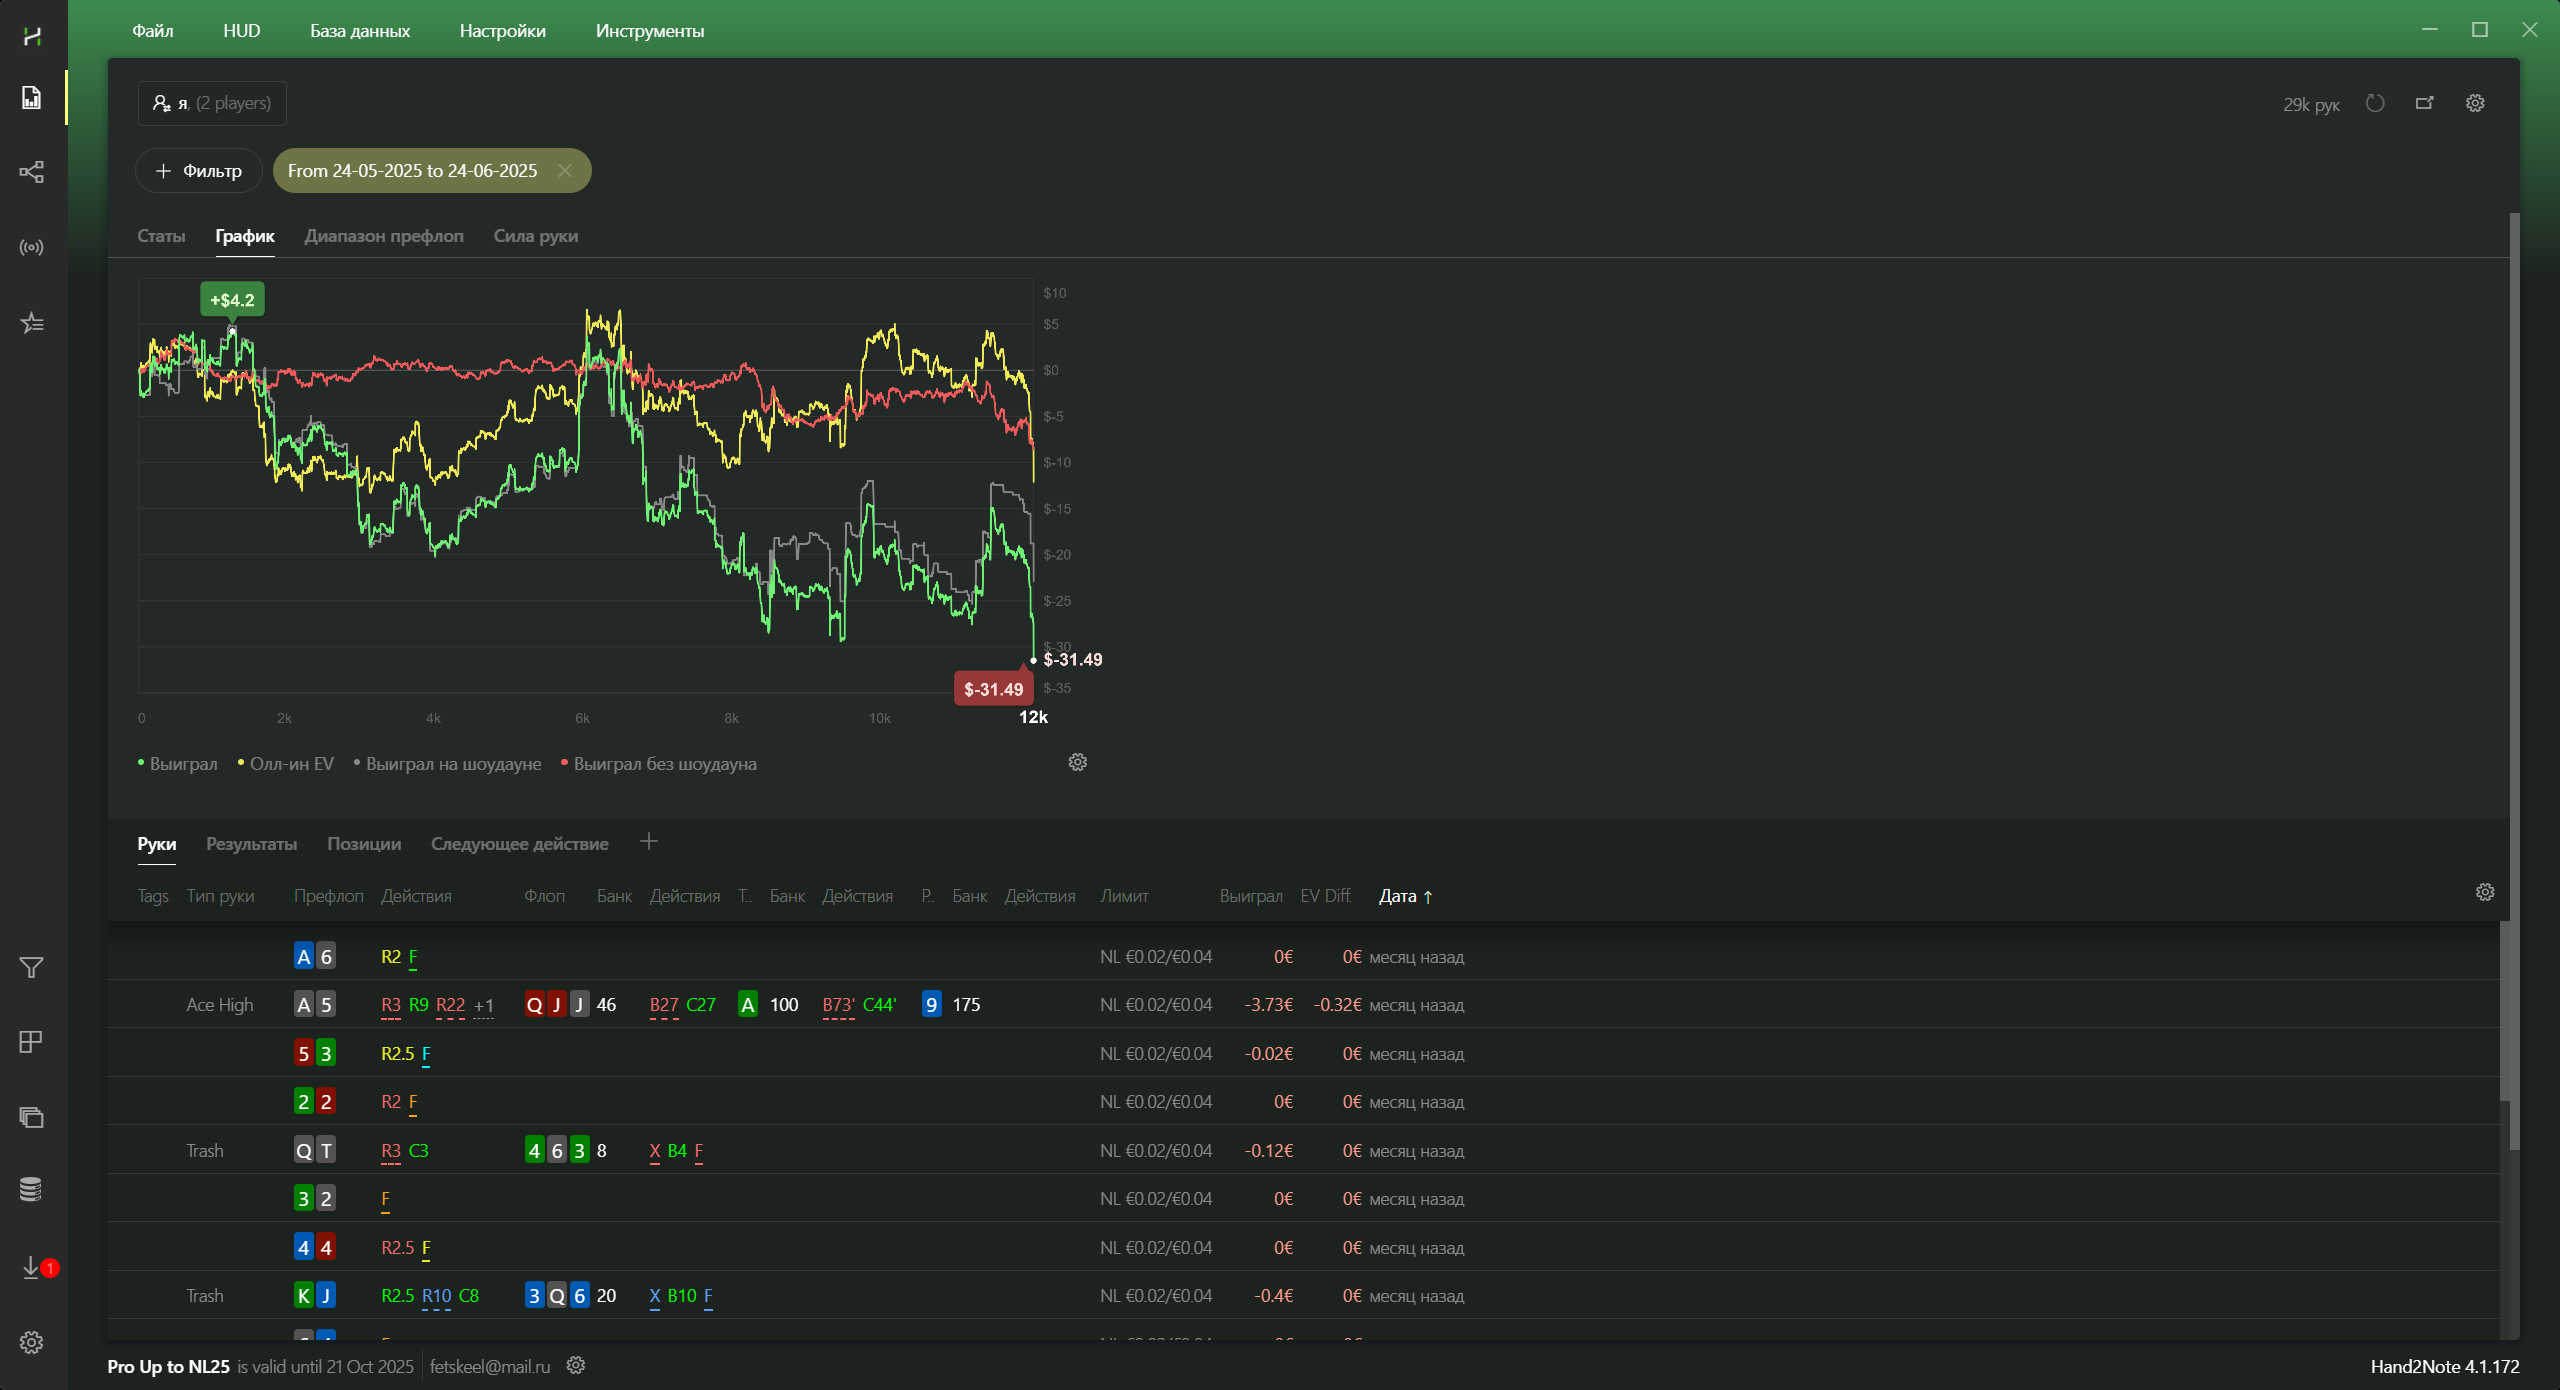Sort by the EV Diff column header
2560x1390 pixels.
pos(1325,896)
